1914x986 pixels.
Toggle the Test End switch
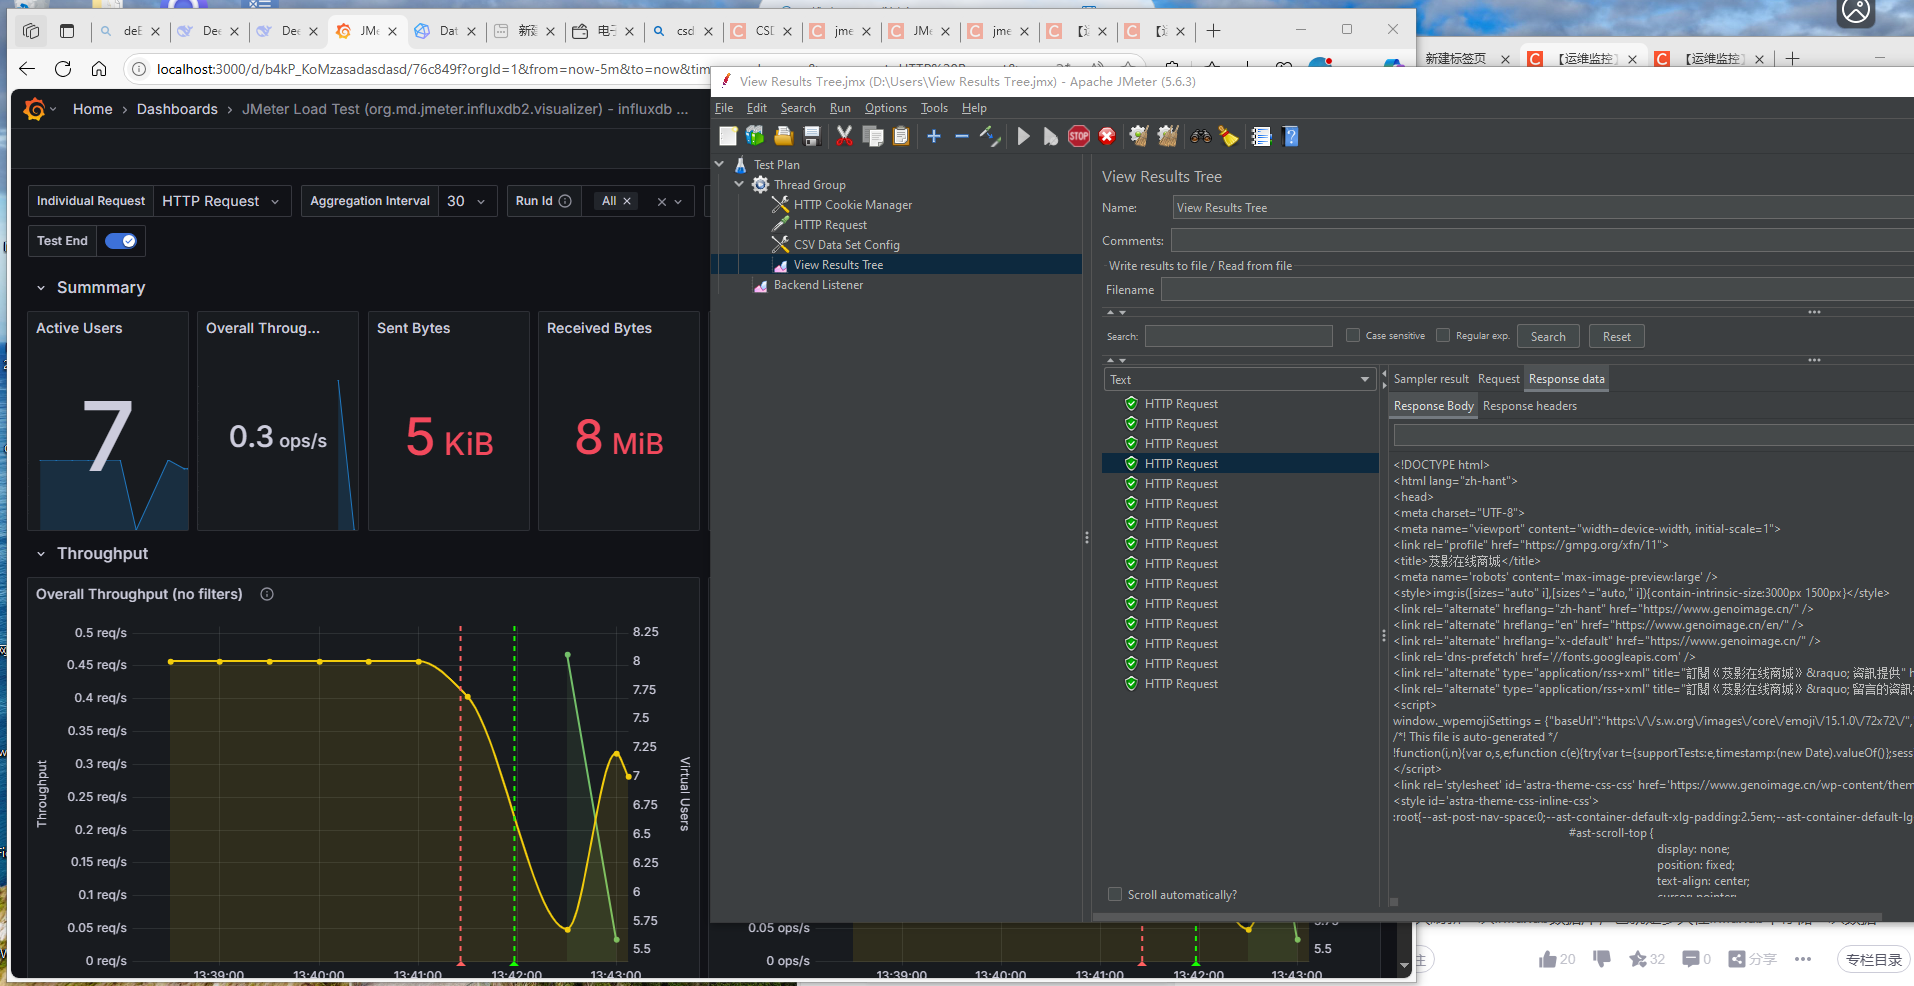click(x=121, y=241)
